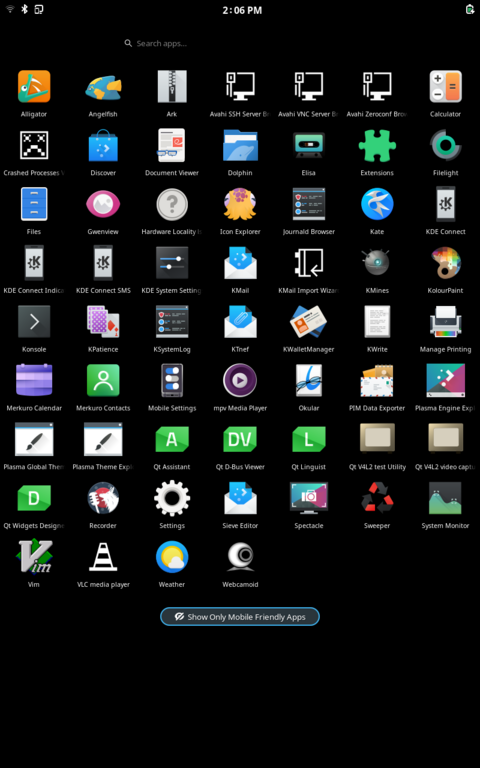Open Avahi Zeroconf Browser
Screen dimensions: 480x768
[x=377, y=87]
